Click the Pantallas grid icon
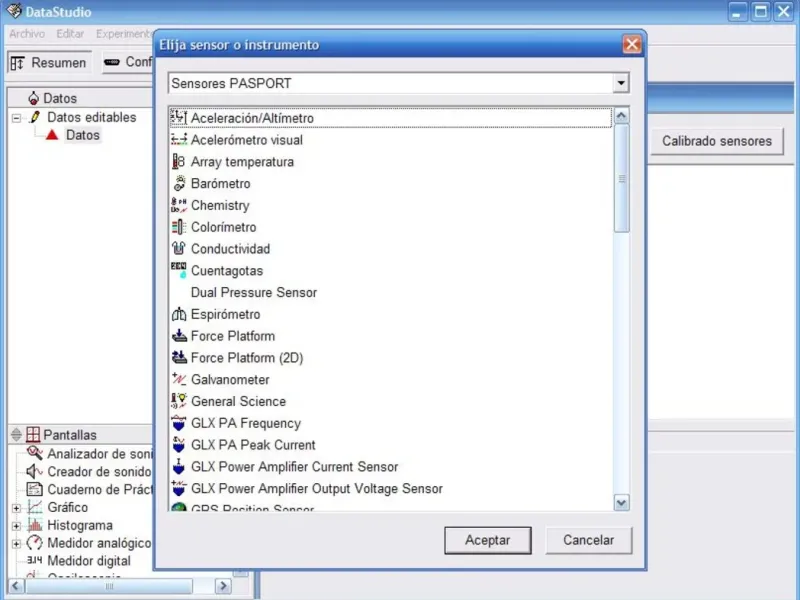The image size is (800, 600). 33,434
